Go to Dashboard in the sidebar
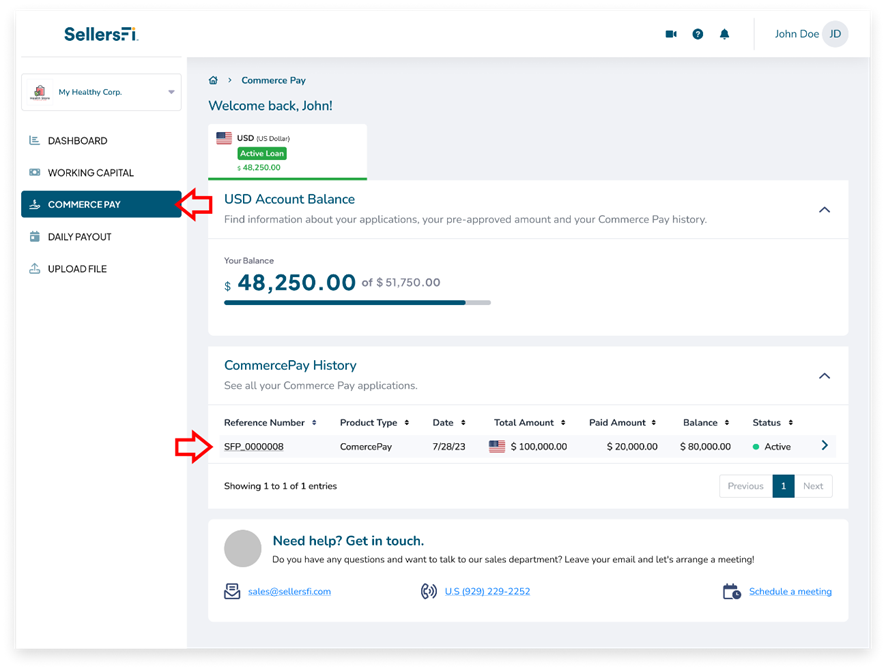The image size is (886, 670). click(77, 141)
